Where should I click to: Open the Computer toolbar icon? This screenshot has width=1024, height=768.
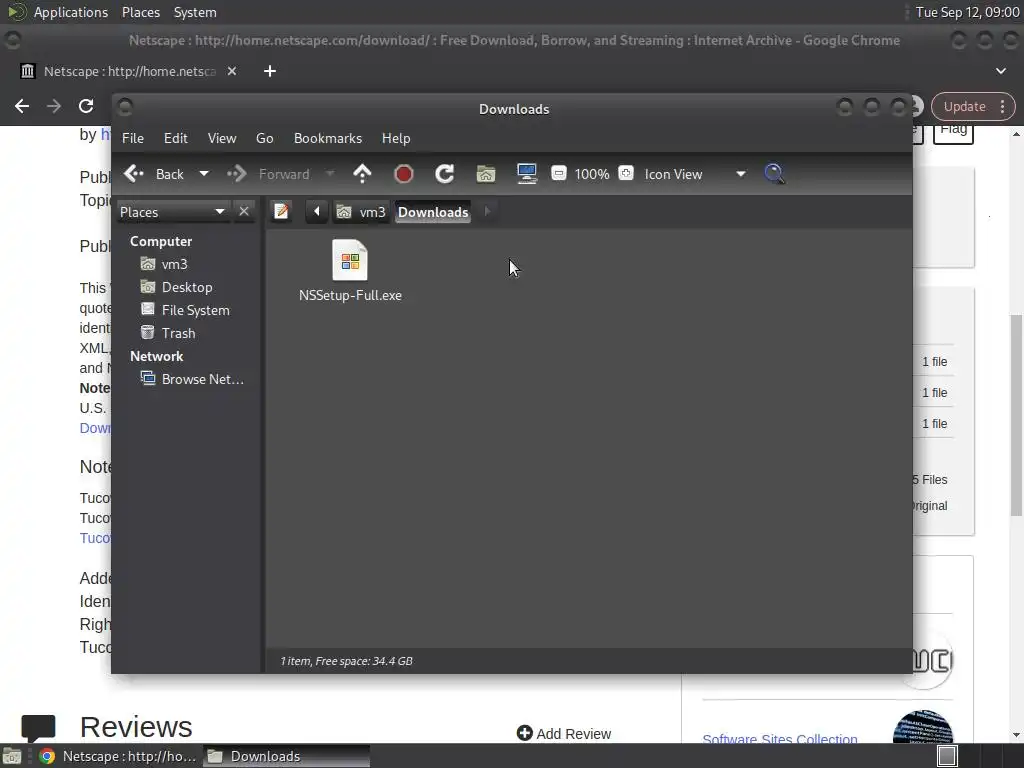tap(526, 174)
